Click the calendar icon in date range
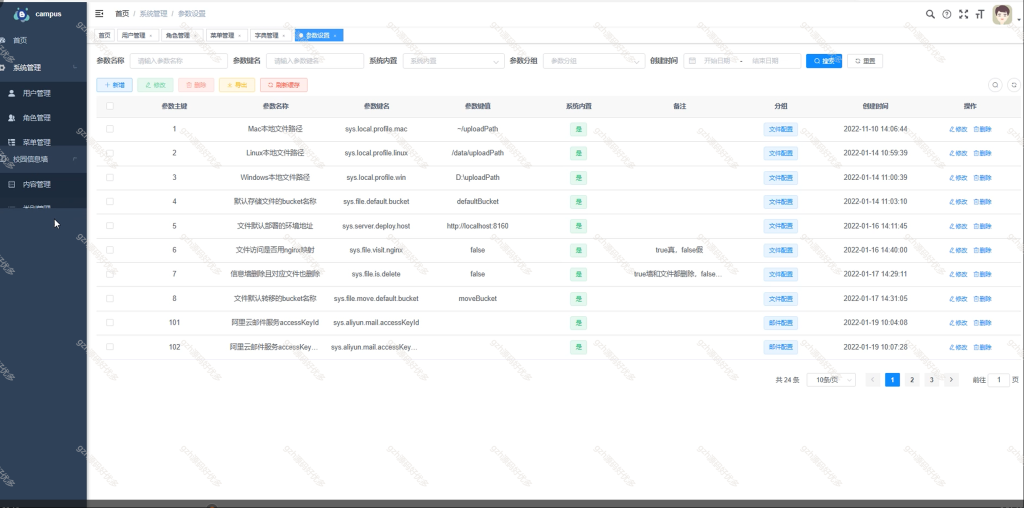This screenshot has width=1024, height=508. pos(692,61)
